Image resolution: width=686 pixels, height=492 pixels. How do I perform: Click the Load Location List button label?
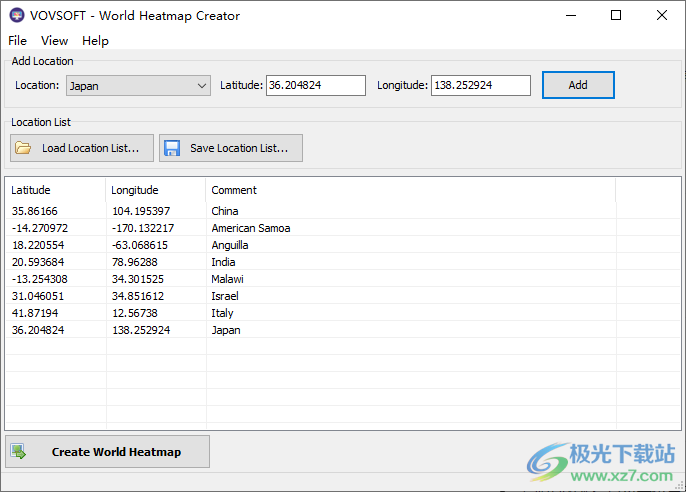pos(91,148)
